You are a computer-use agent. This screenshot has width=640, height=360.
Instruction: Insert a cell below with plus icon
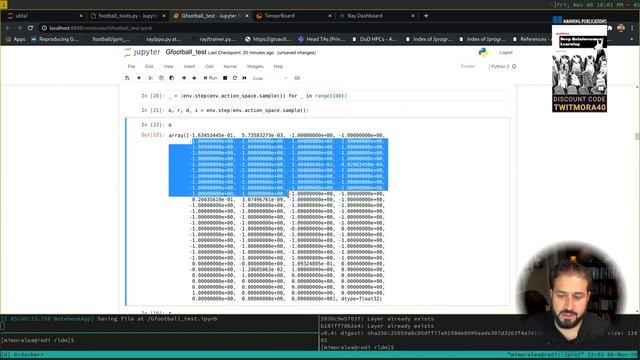click(x=139, y=78)
